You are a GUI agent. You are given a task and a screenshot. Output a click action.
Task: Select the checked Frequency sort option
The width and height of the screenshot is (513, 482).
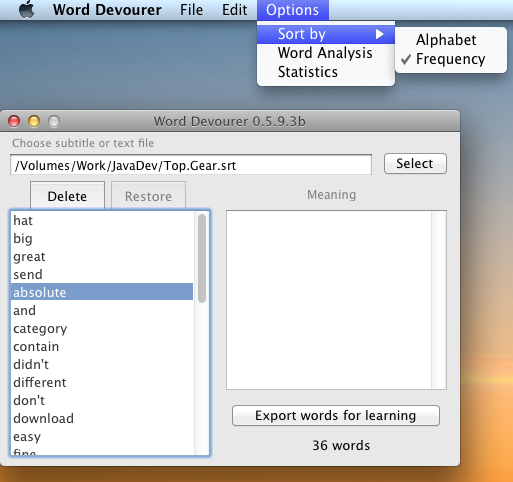pyautogui.click(x=451, y=59)
